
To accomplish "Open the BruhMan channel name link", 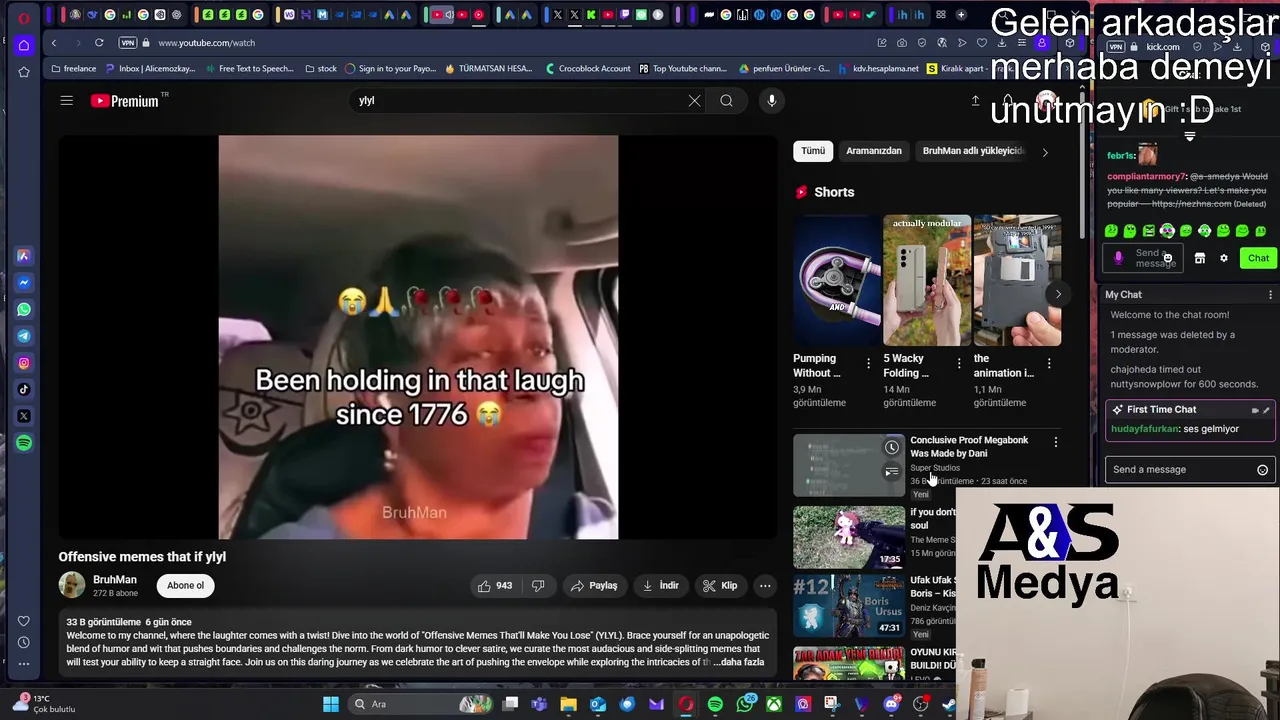I will click(x=115, y=580).
